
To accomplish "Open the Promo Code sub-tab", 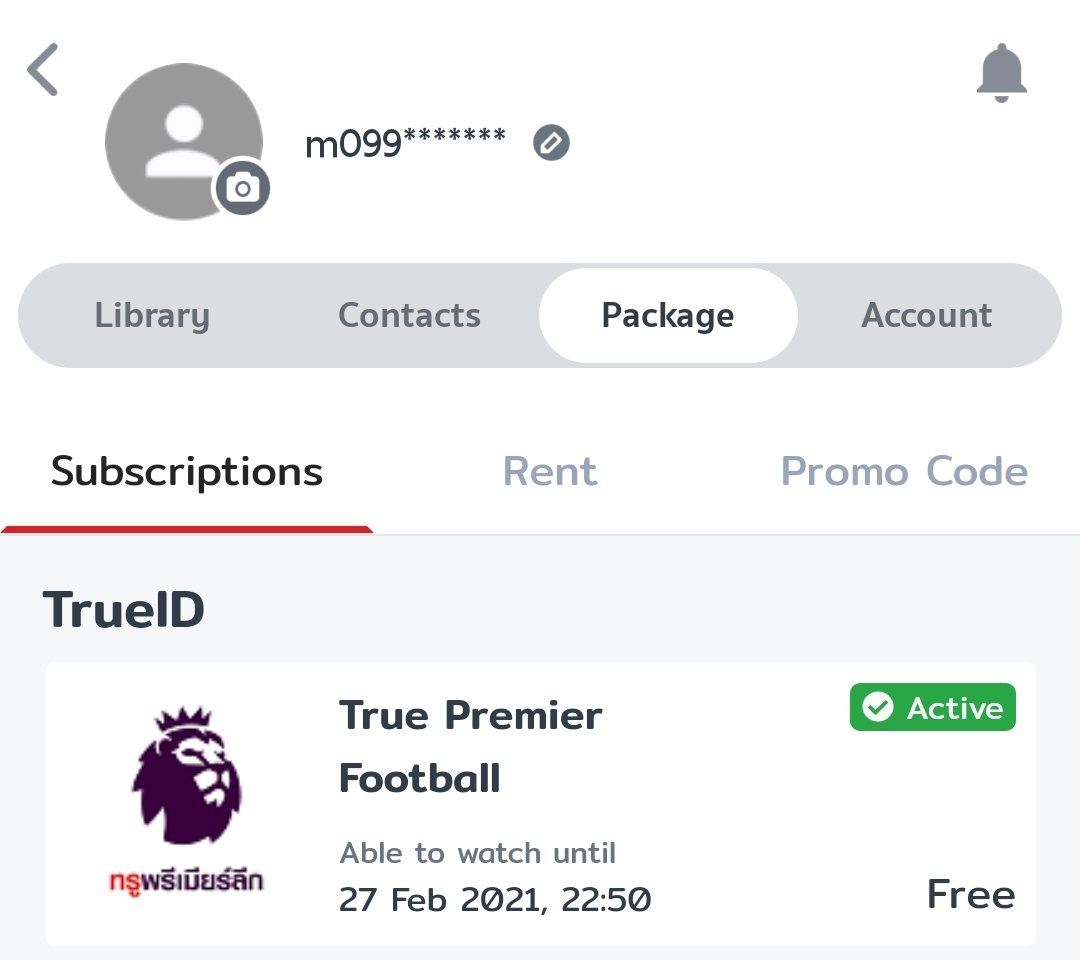I will coord(904,472).
